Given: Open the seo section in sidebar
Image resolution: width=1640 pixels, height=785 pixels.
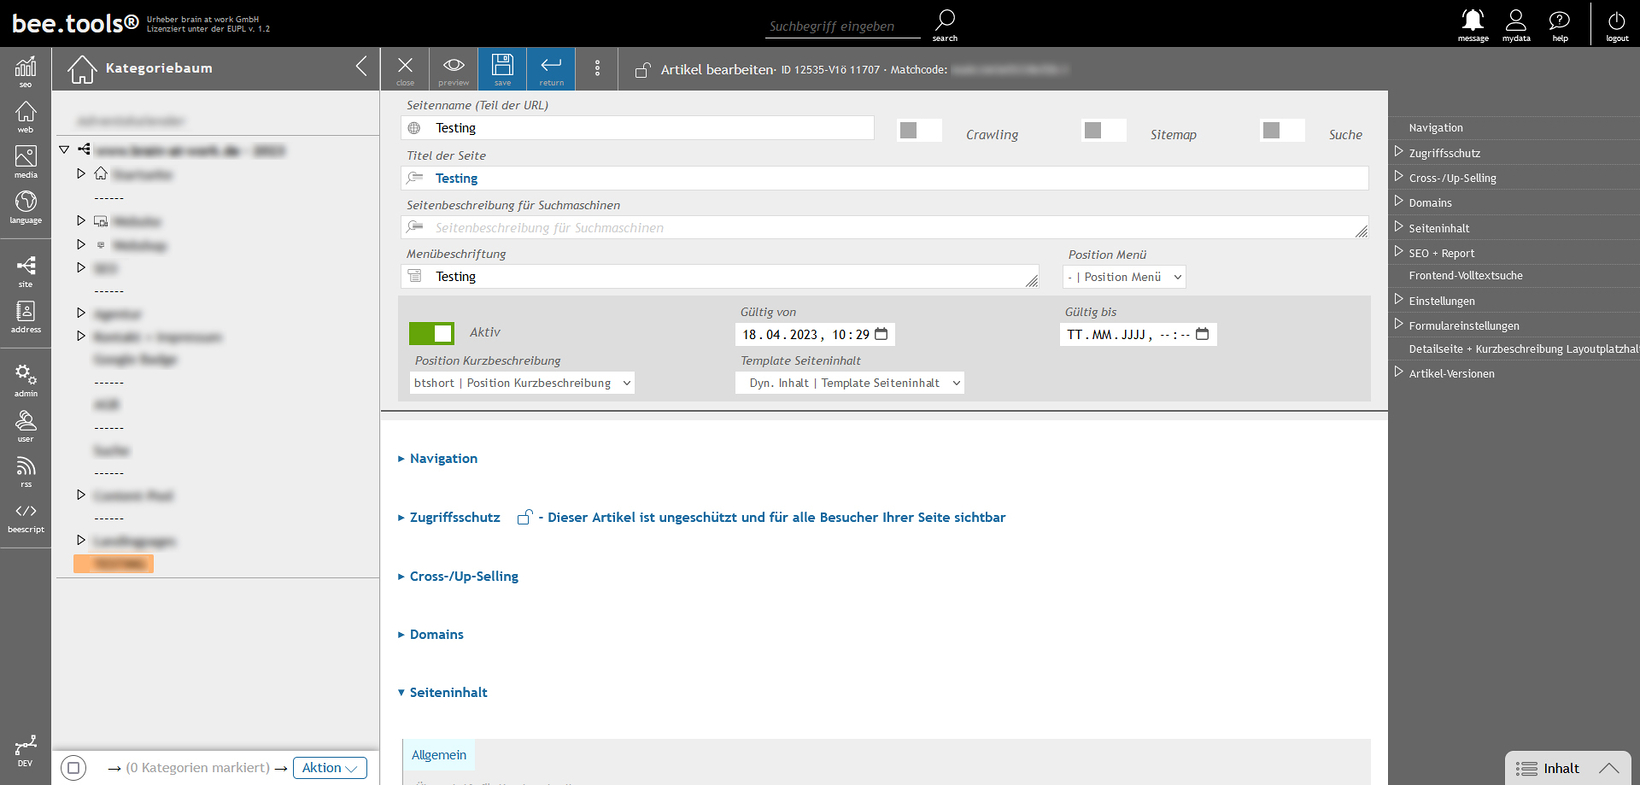Looking at the screenshot, I should [x=25, y=71].
